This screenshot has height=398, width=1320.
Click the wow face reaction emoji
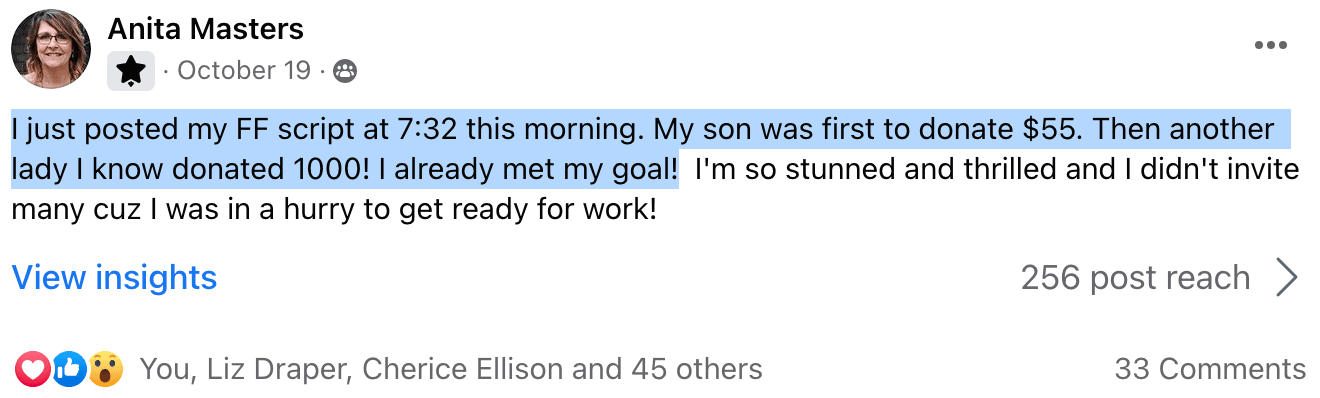coord(104,370)
